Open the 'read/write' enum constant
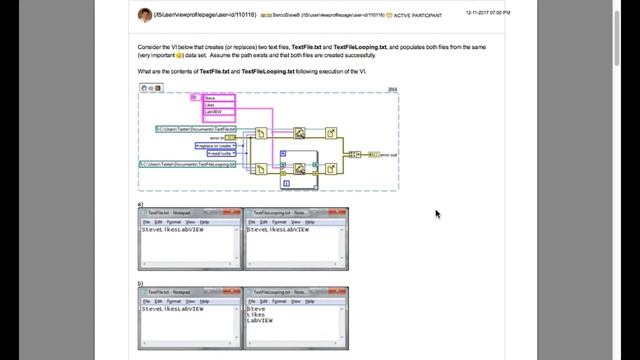 coord(222,153)
